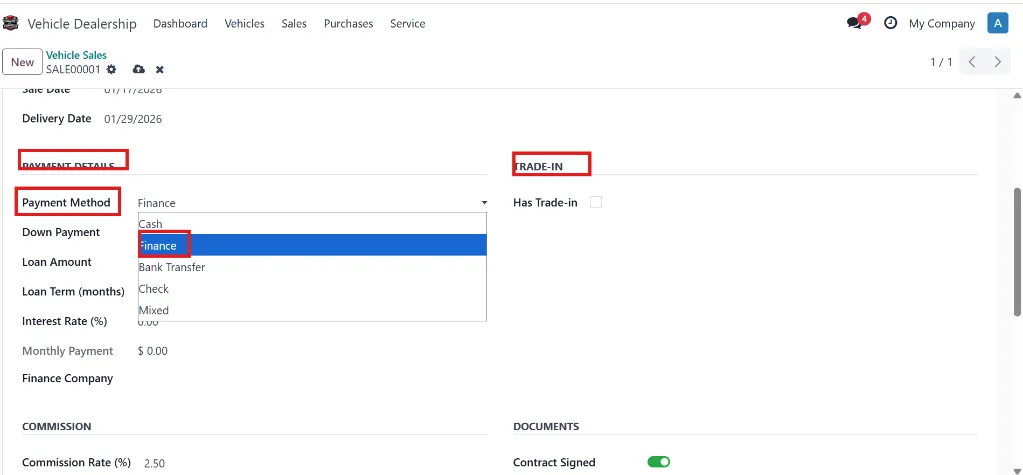1023x475 pixels.
Task: Choose Finance in the dropdown list
Action: tap(312, 245)
